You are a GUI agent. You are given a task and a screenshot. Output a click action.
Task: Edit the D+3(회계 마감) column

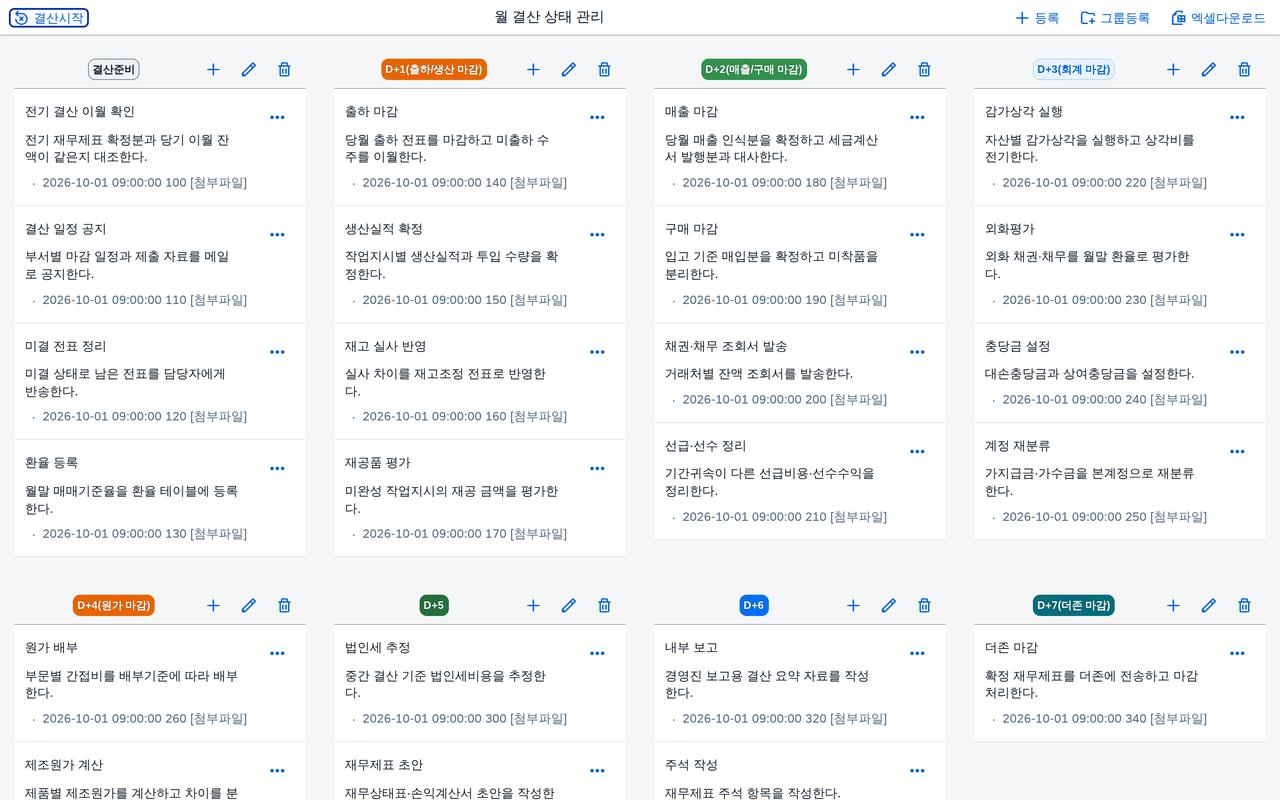1209,69
